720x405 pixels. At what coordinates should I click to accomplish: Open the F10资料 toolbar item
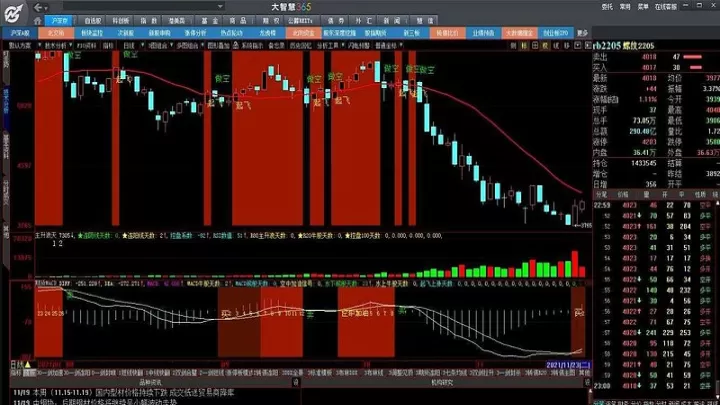tap(86, 45)
